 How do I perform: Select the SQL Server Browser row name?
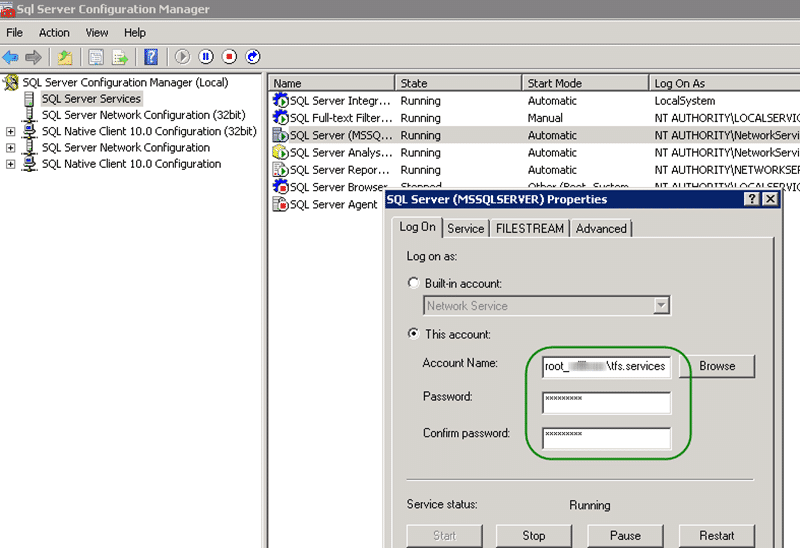(338, 187)
